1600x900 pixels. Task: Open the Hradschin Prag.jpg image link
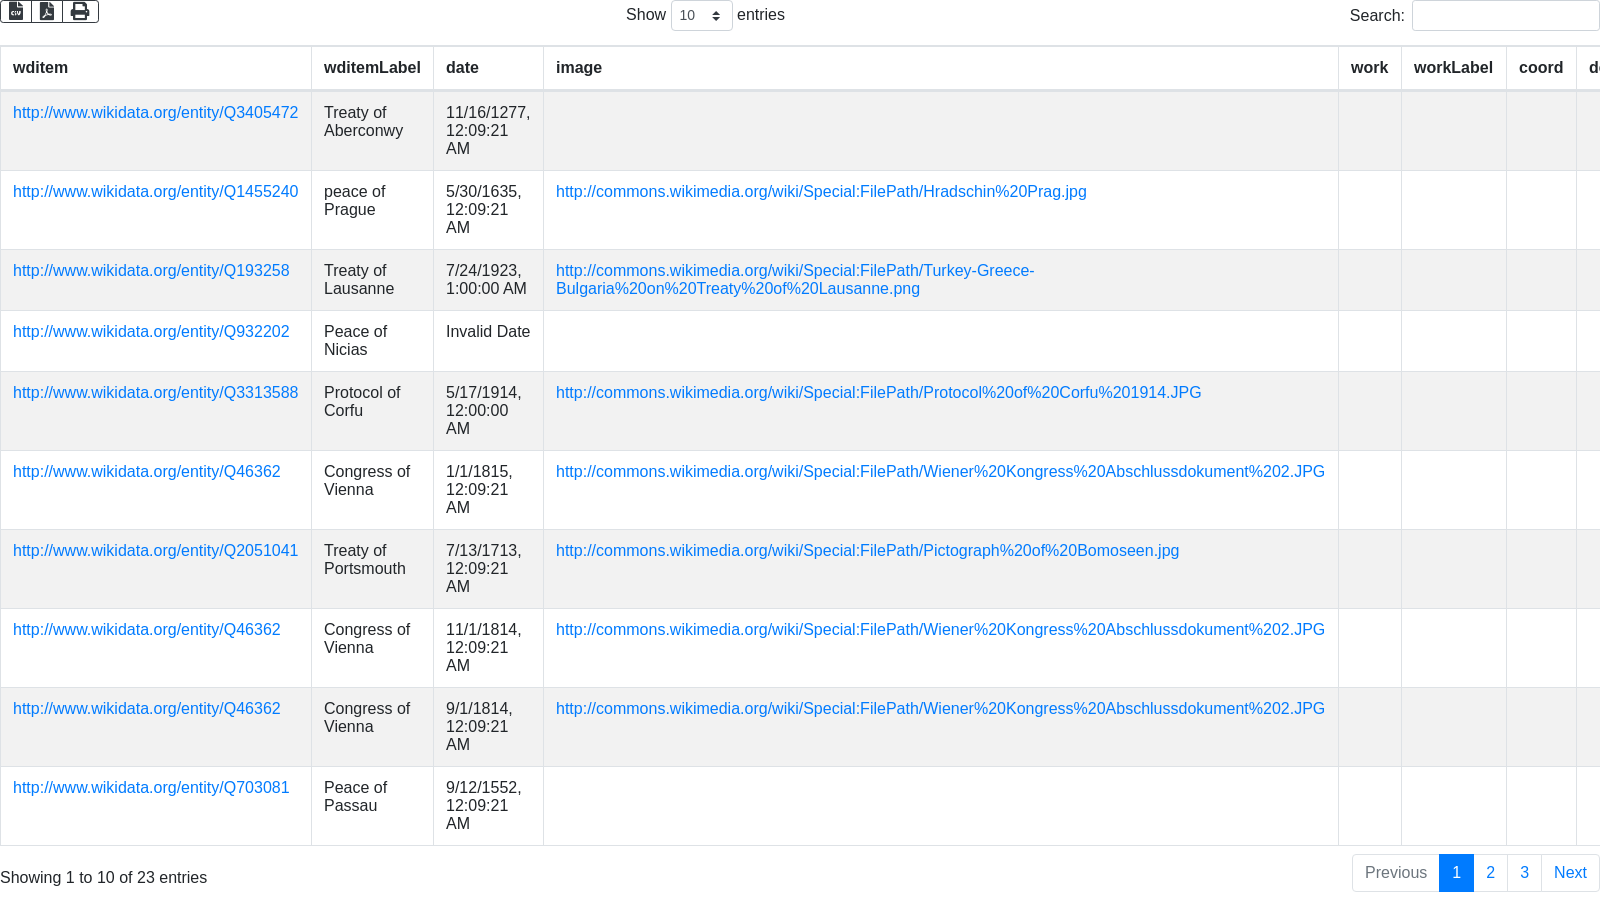click(x=820, y=192)
